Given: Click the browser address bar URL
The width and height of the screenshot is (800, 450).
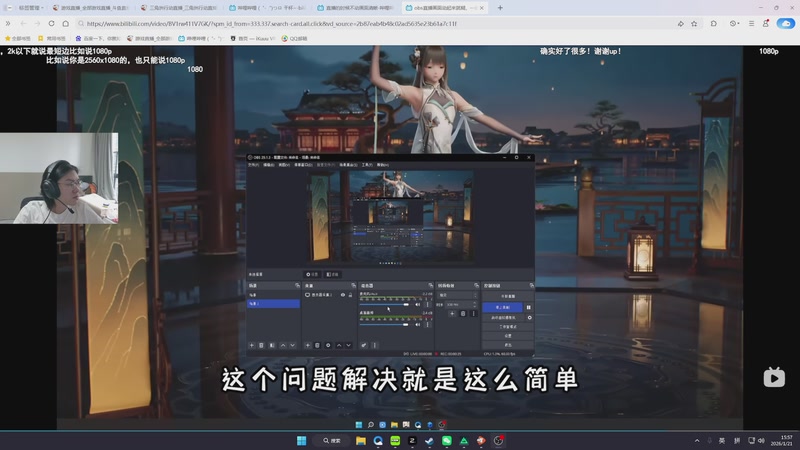Looking at the screenshot, I should [x=272, y=23].
